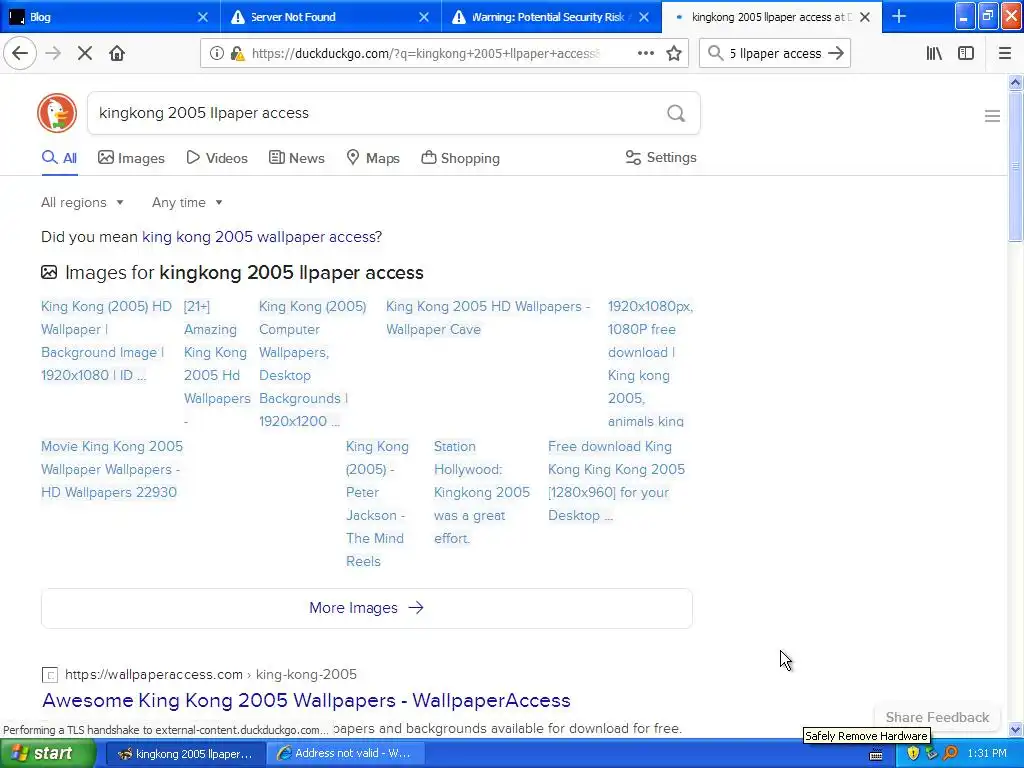Close the kingkong search tab

865,17
